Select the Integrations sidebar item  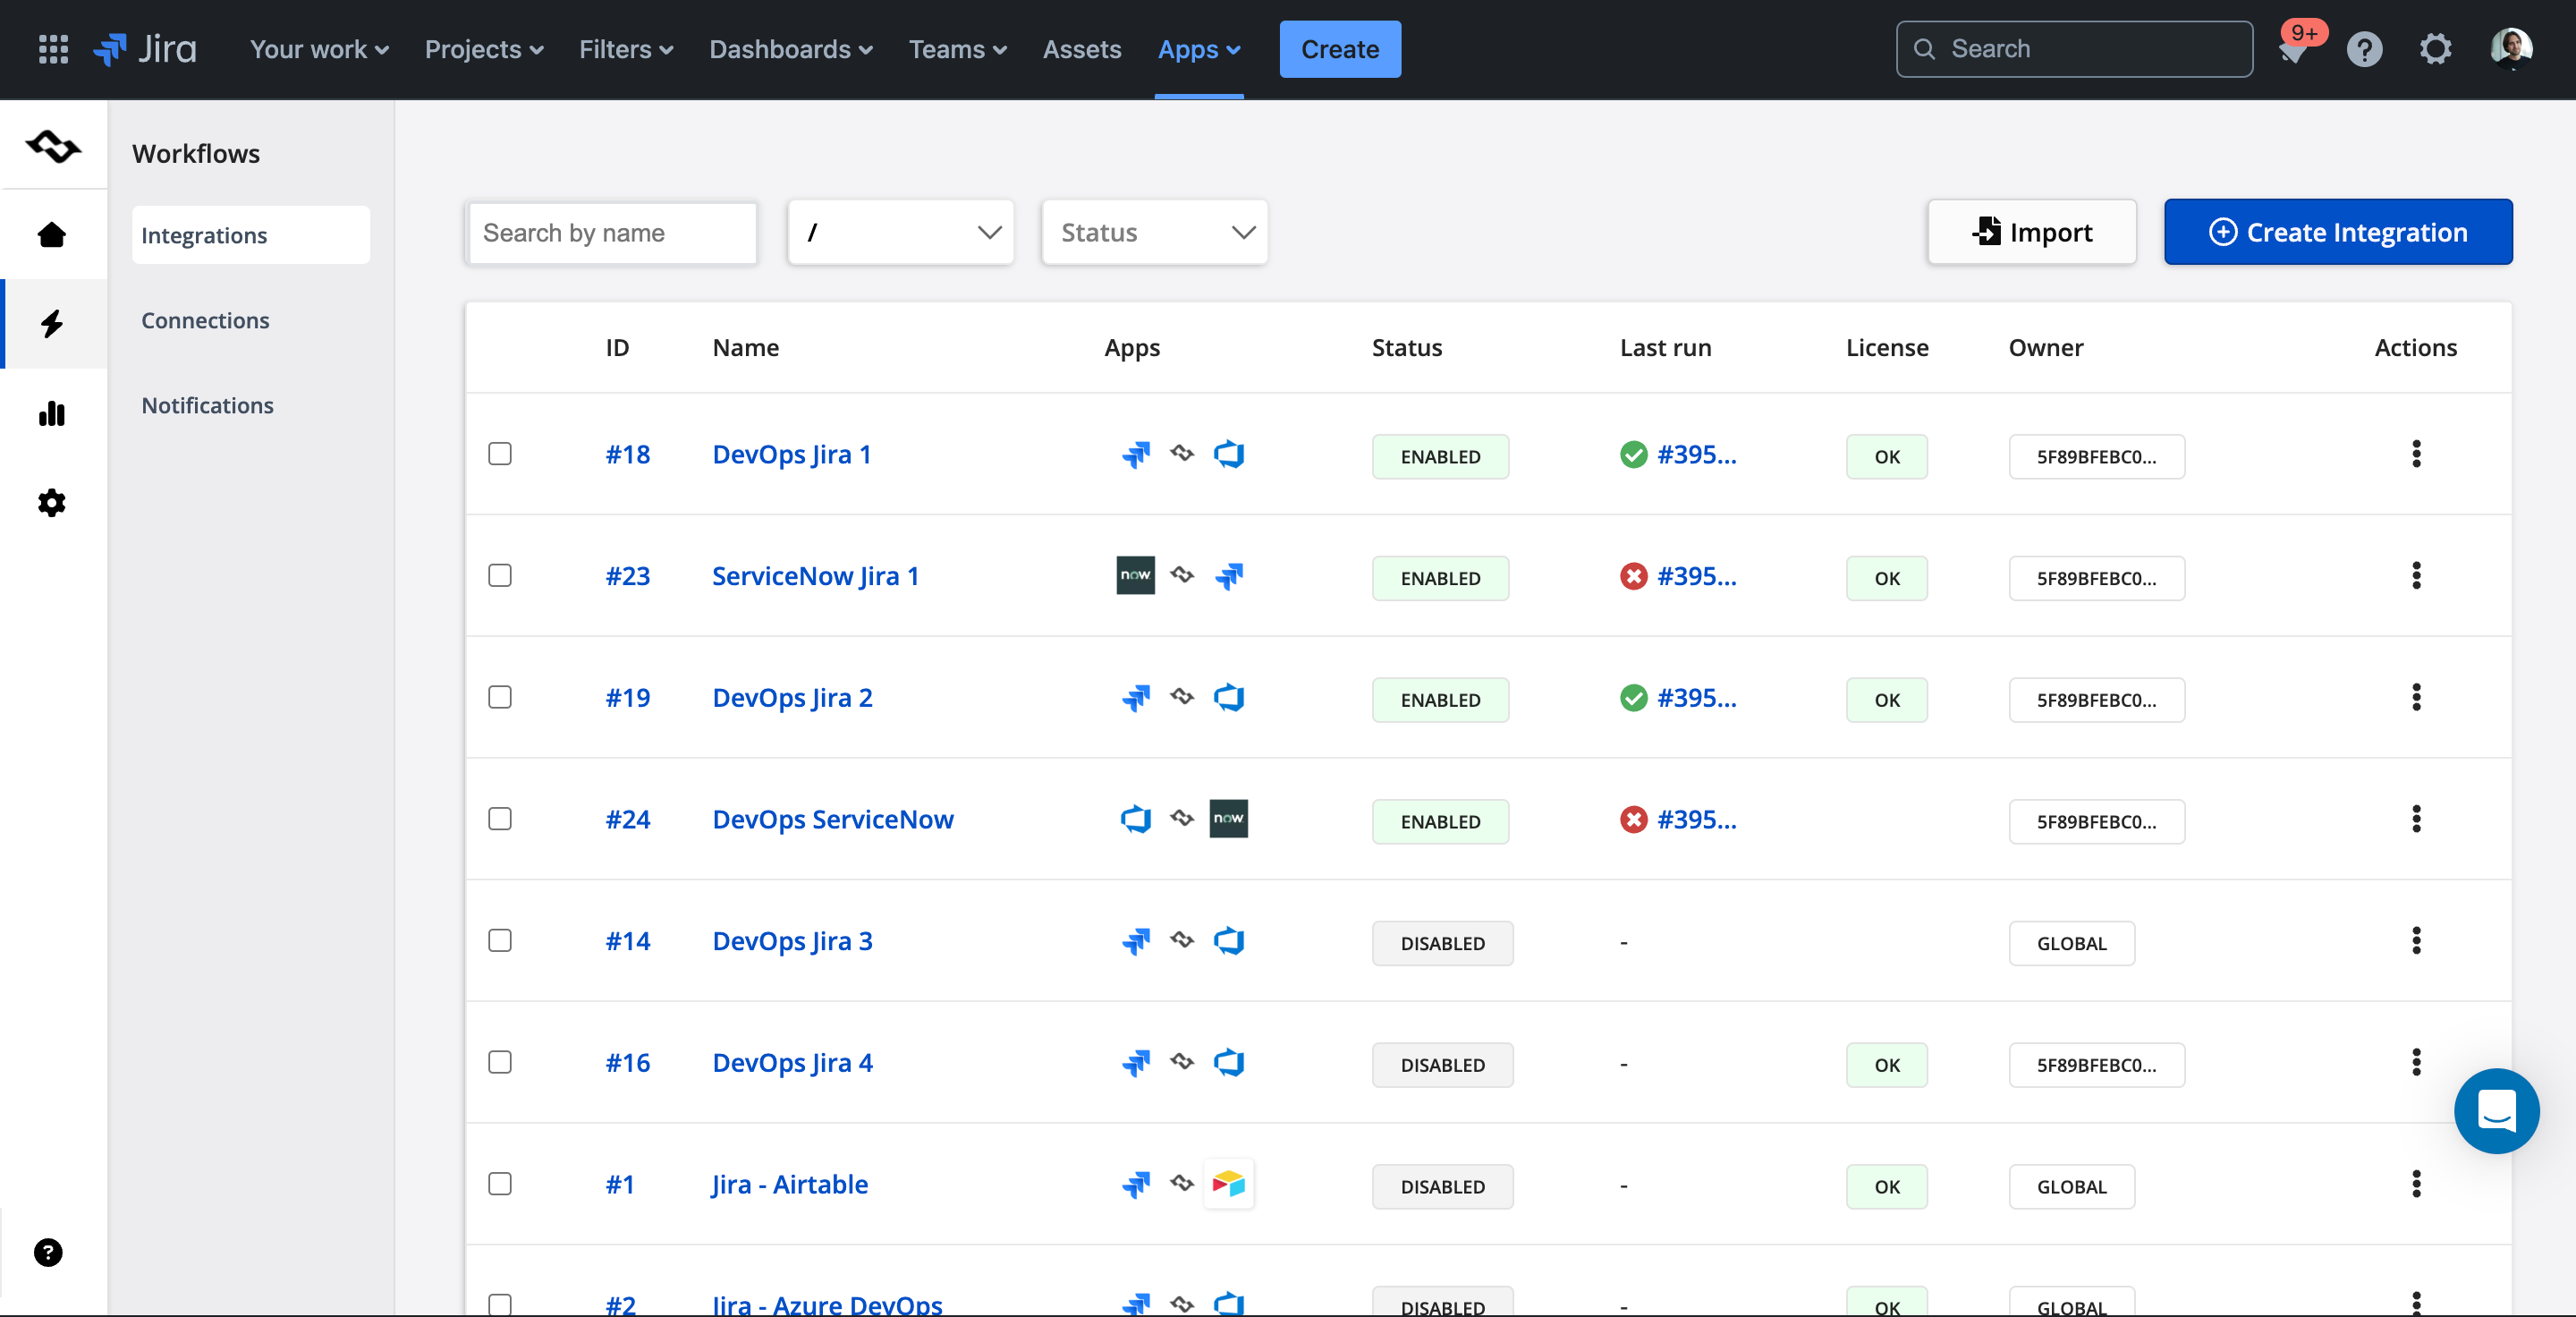point(250,235)
